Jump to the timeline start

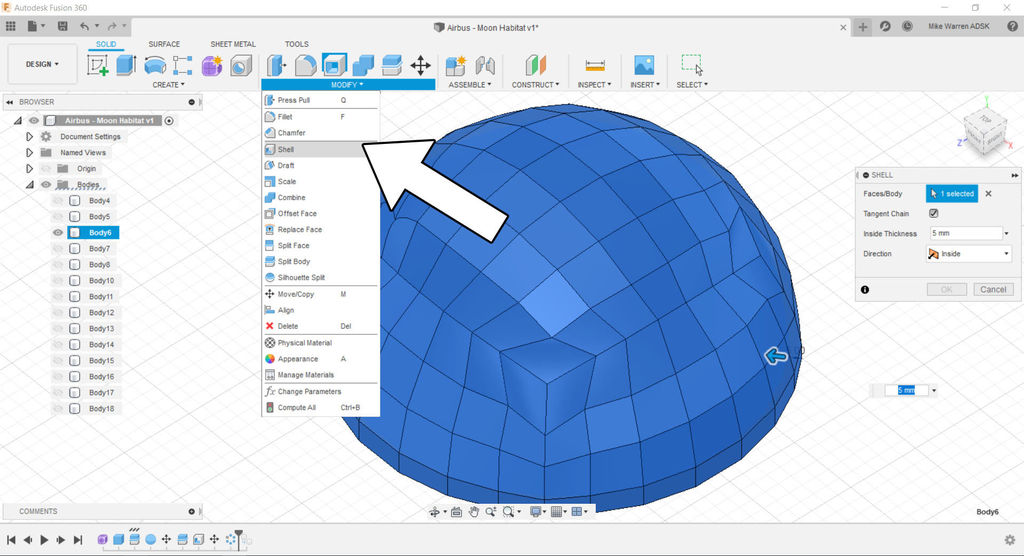click(x=11, y=540)
